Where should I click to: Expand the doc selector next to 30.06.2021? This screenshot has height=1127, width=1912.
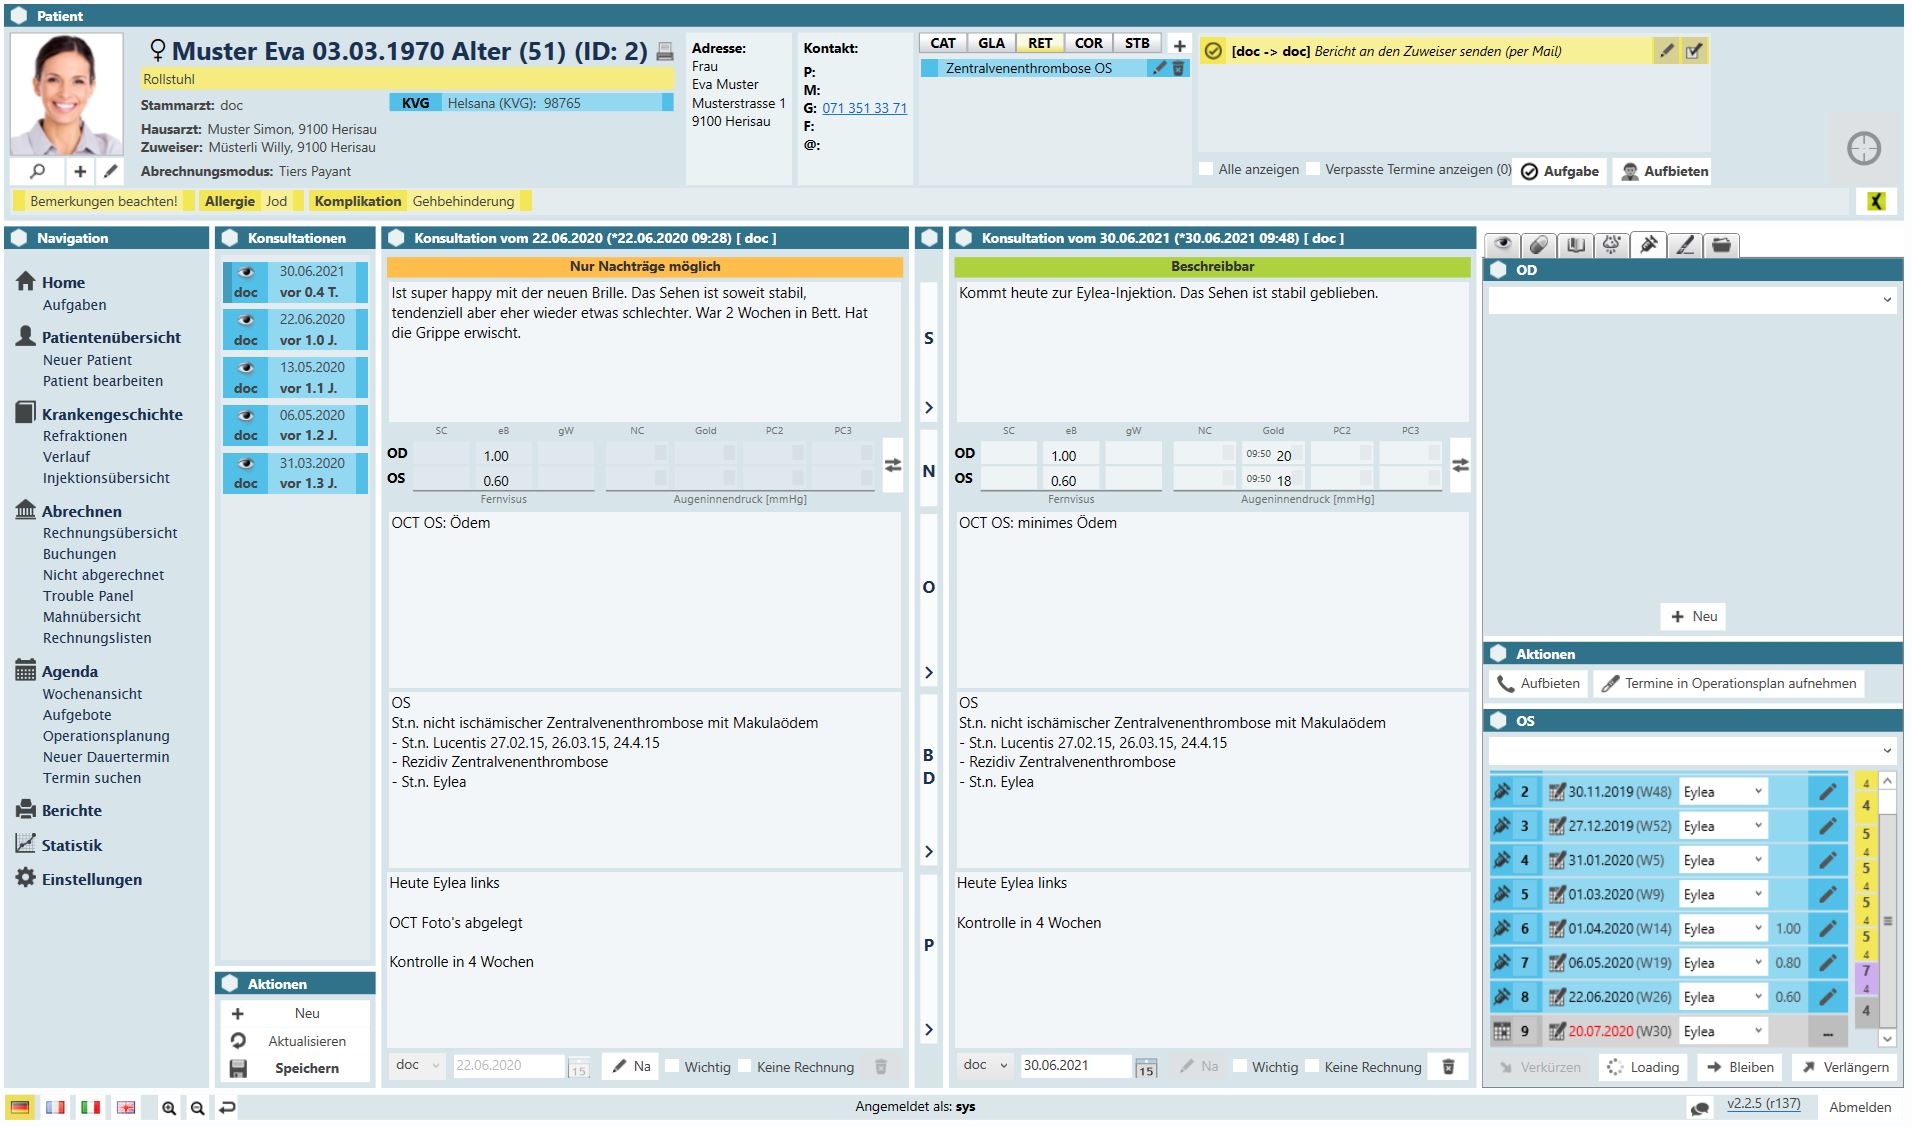(x=985, y=1066)
